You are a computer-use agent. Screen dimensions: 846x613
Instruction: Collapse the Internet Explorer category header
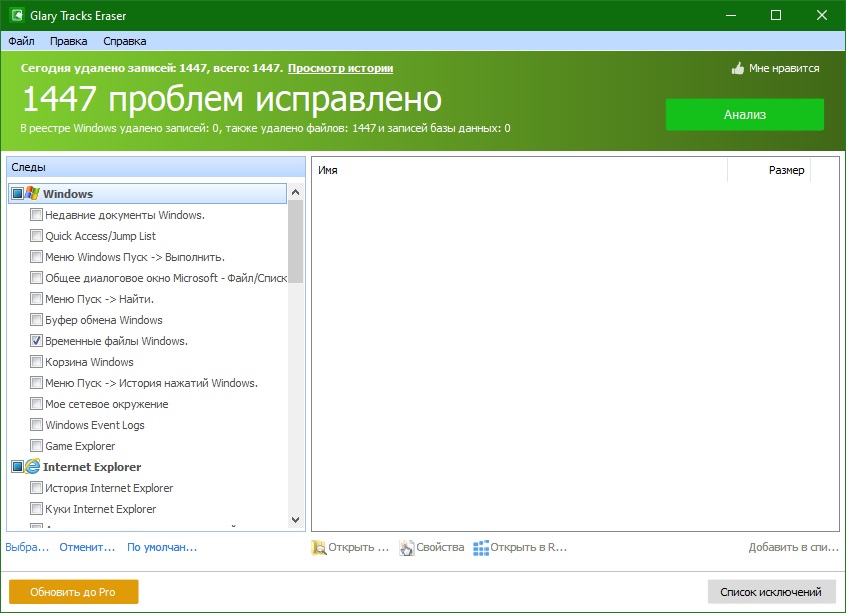15,467
